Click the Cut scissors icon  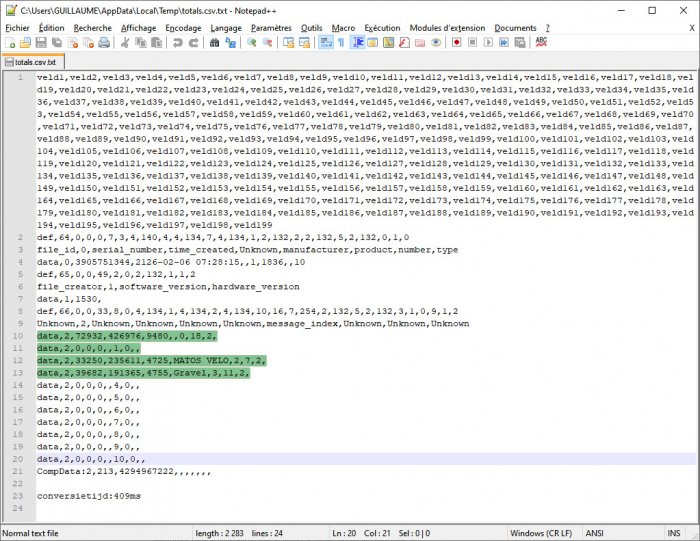pos(125,43)
